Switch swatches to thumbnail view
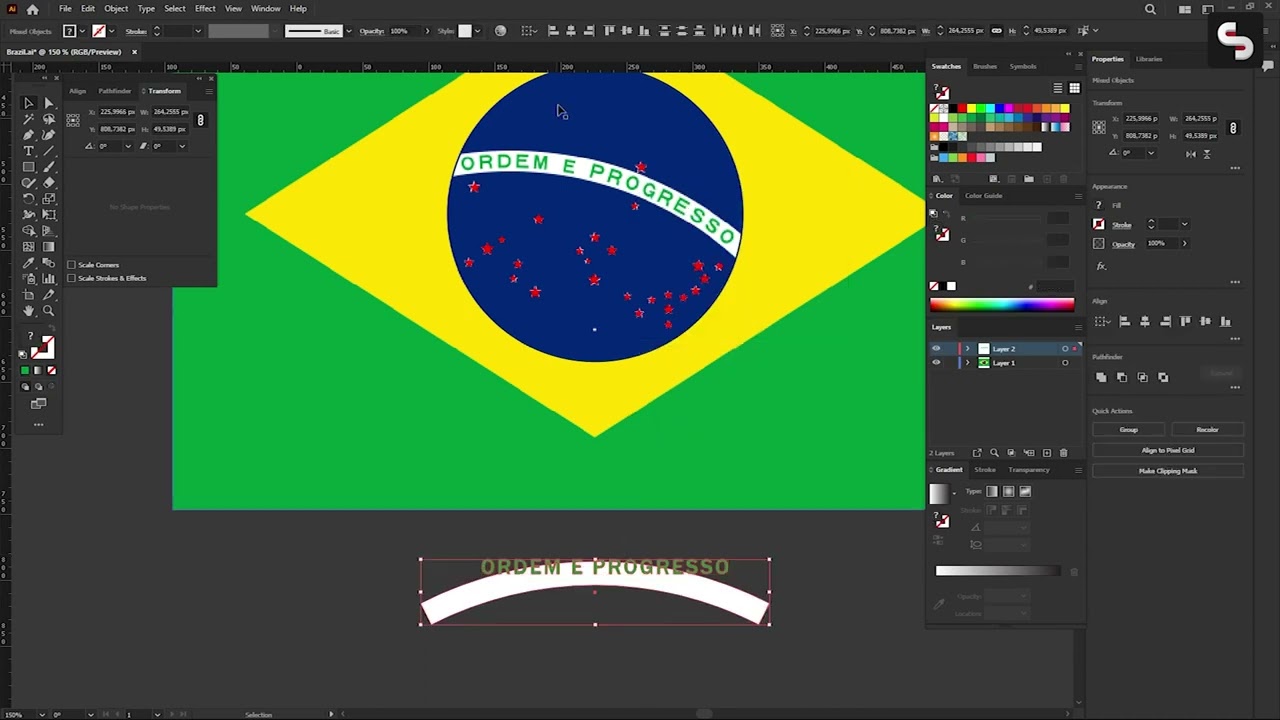1280x720 pixels. click(x=1074, y=89)
